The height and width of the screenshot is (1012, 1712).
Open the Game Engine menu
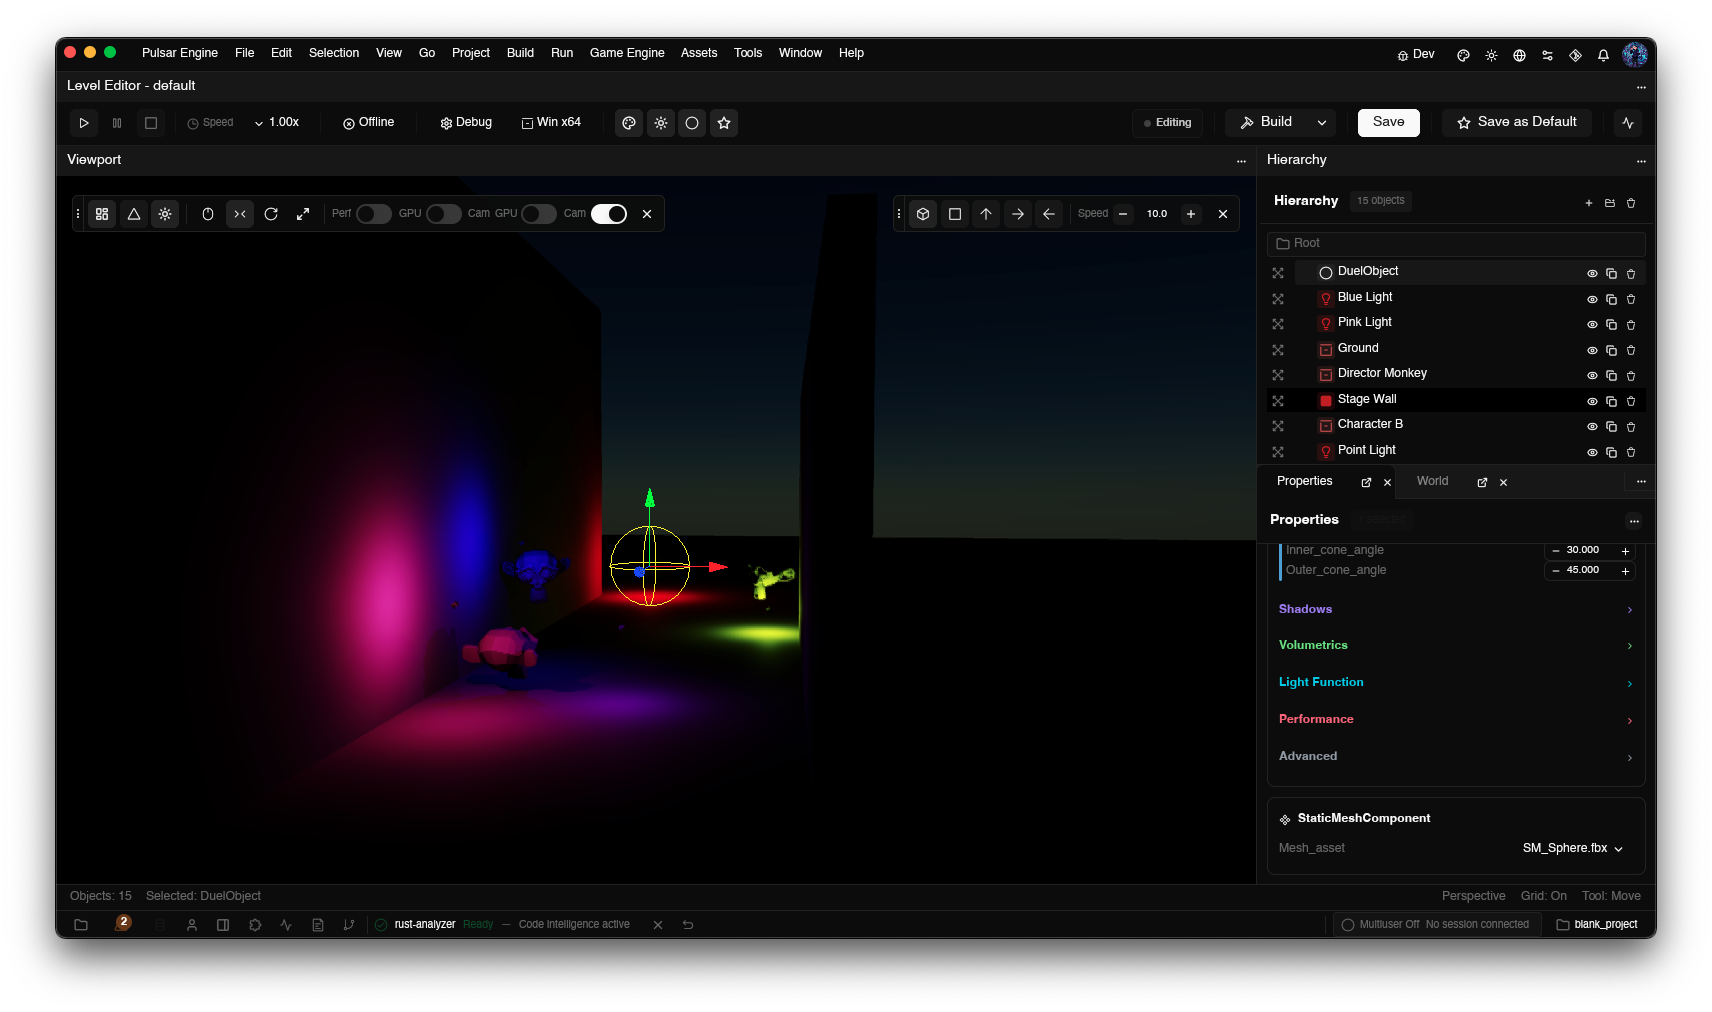tap(627, 53)
